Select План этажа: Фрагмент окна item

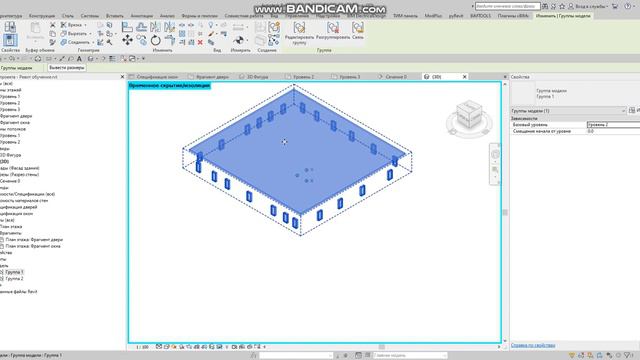[33, 246]
